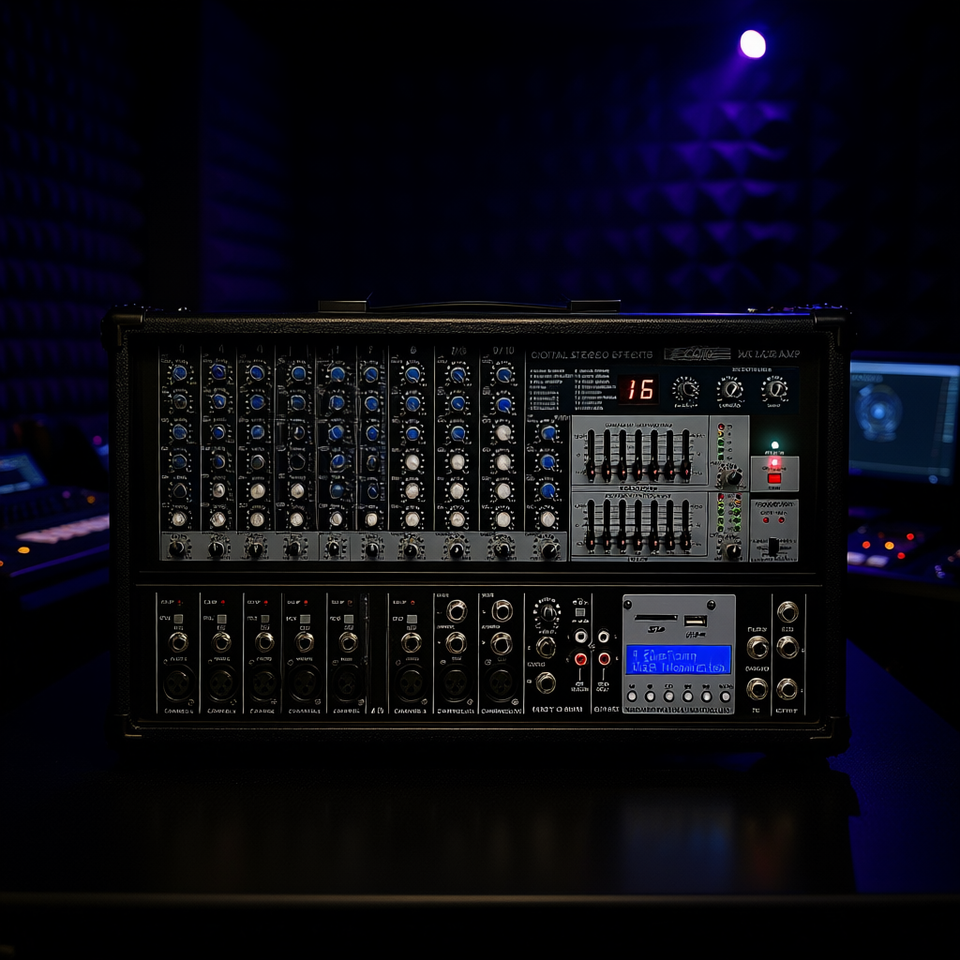960x960 pixels.
Task: Click the USB port on the media player
Action: coord(695,620)
